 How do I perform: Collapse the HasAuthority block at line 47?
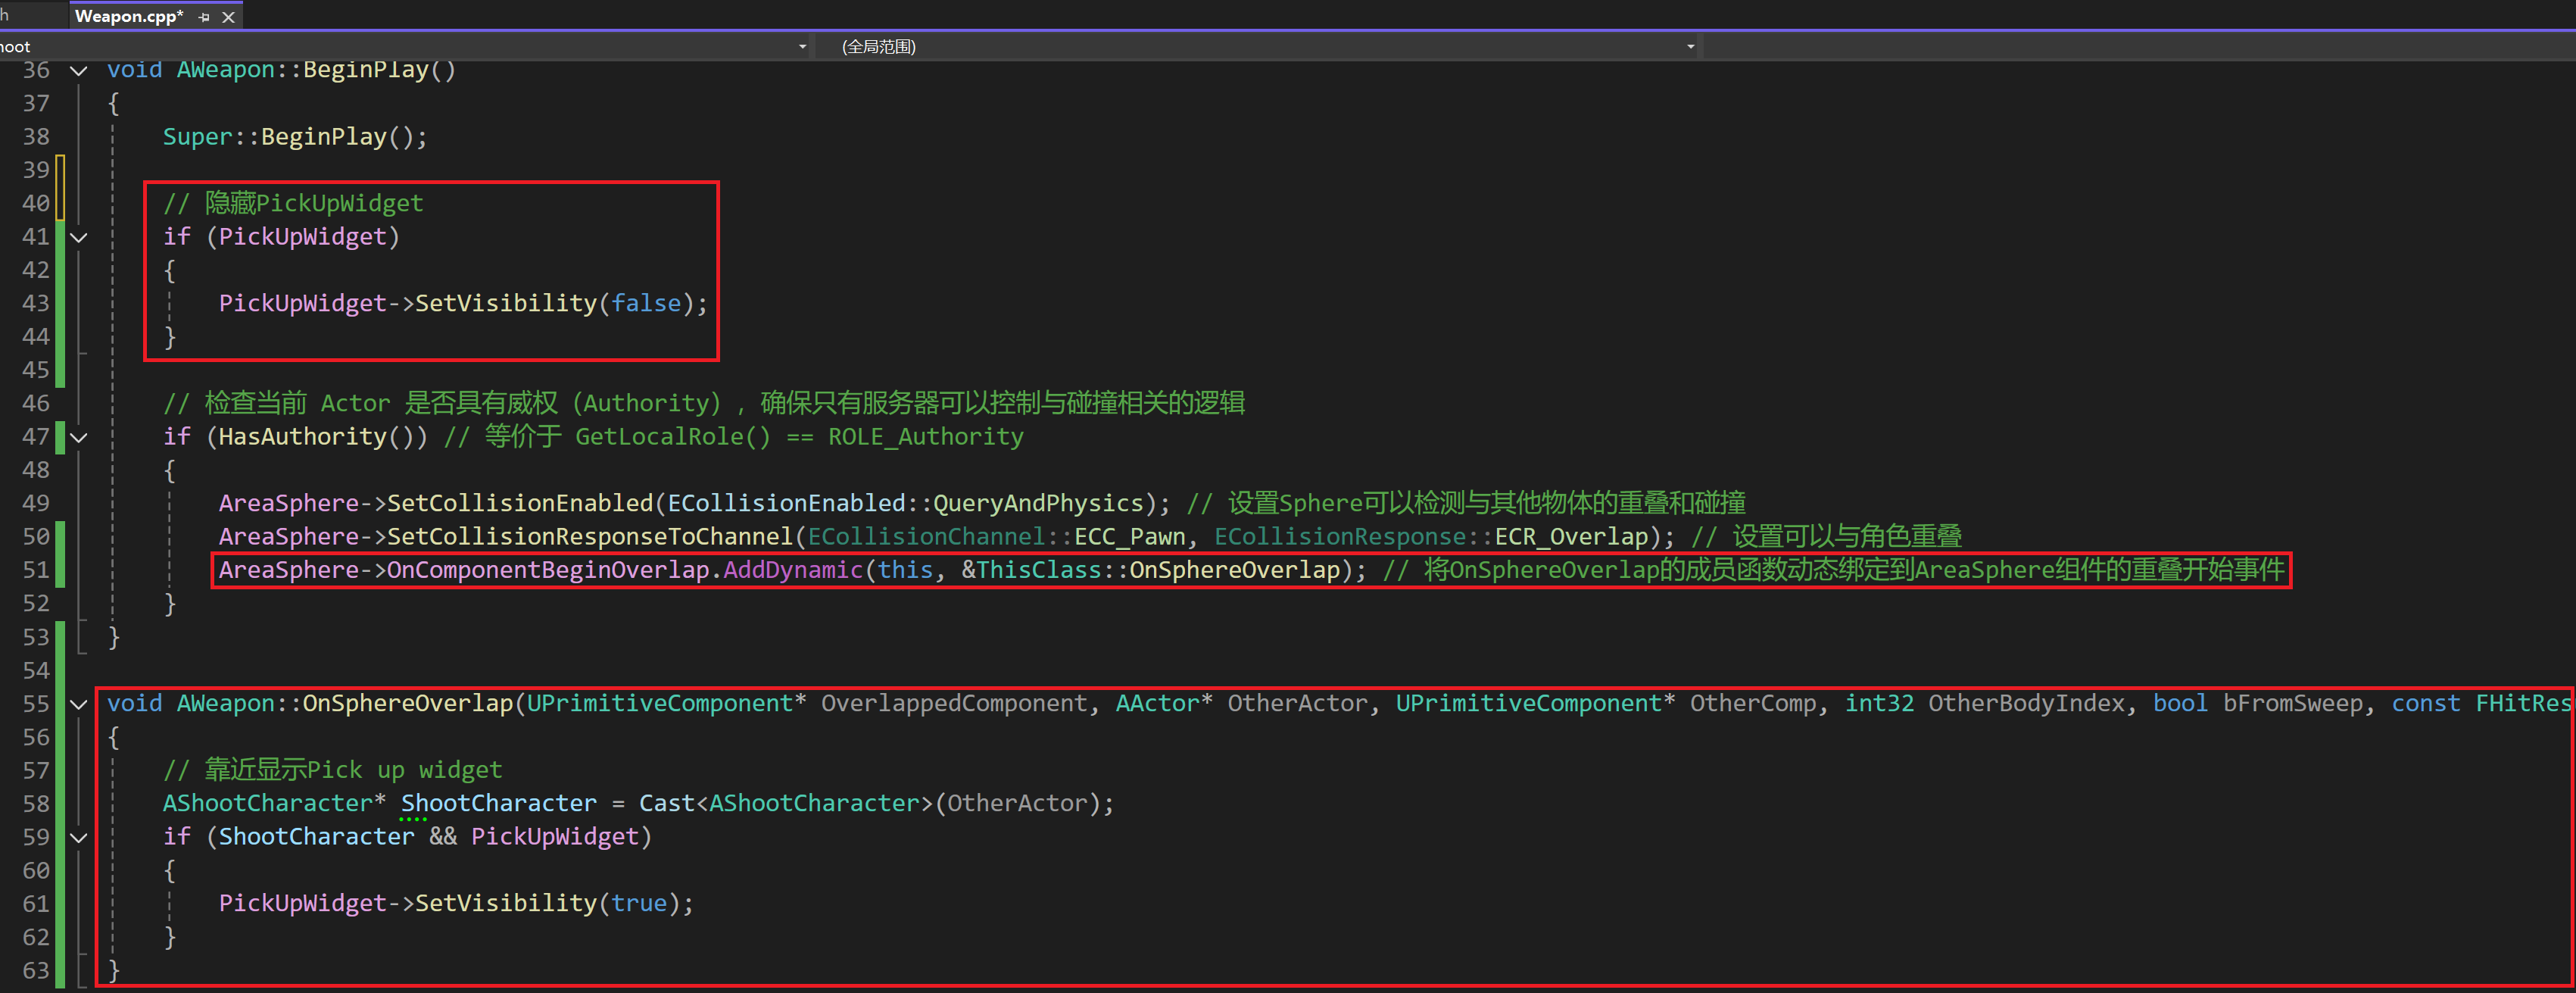coord(79,438)
